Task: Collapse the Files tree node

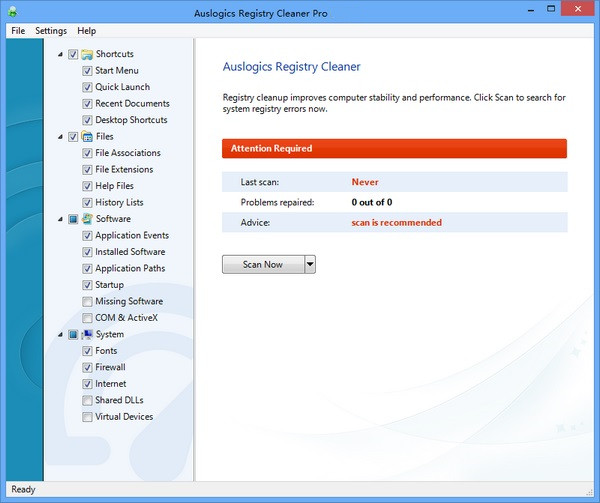Action: pos(60,137)
